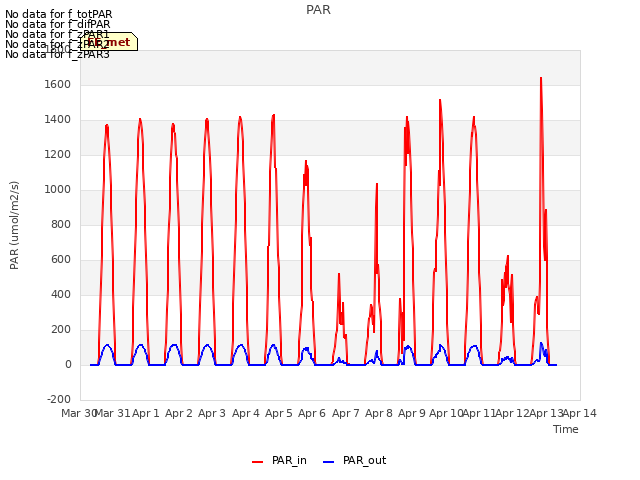The image size is (640, 480).
Task: Click the PAR (umol/m2/s) y-axis label
Action: pos(14,225)
